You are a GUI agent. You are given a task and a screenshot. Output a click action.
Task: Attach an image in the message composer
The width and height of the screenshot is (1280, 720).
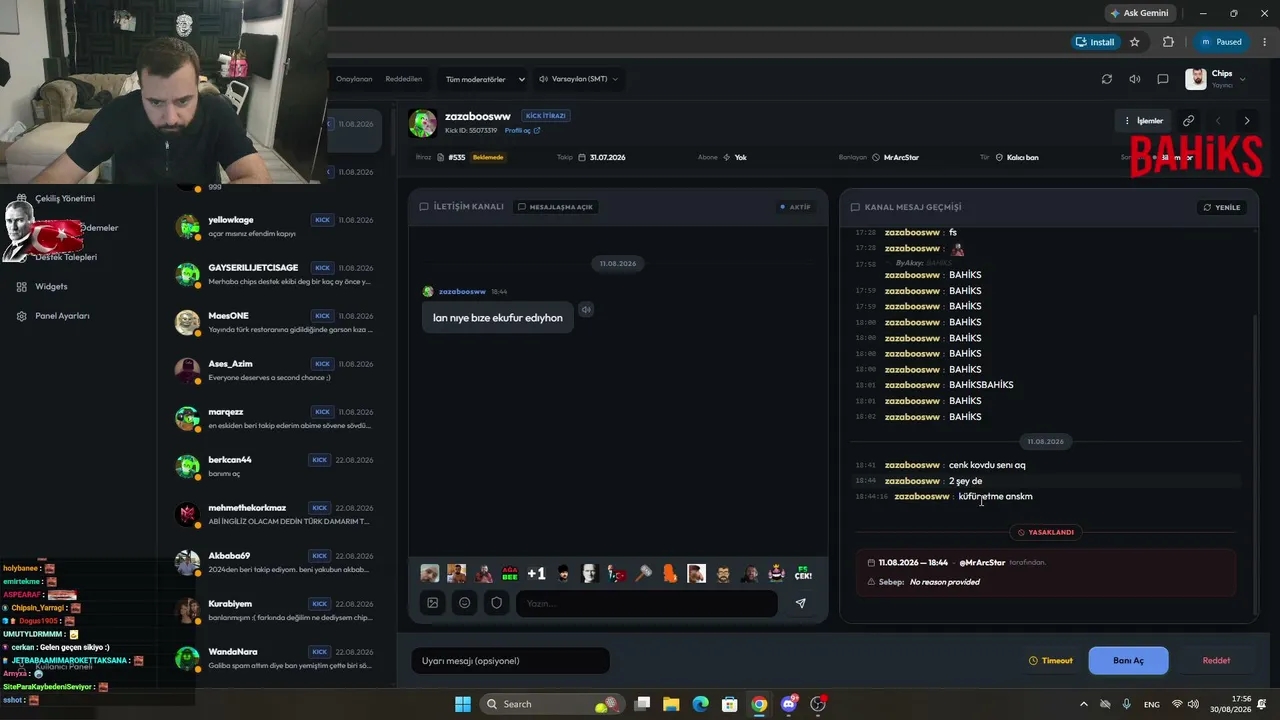(433, 603)
